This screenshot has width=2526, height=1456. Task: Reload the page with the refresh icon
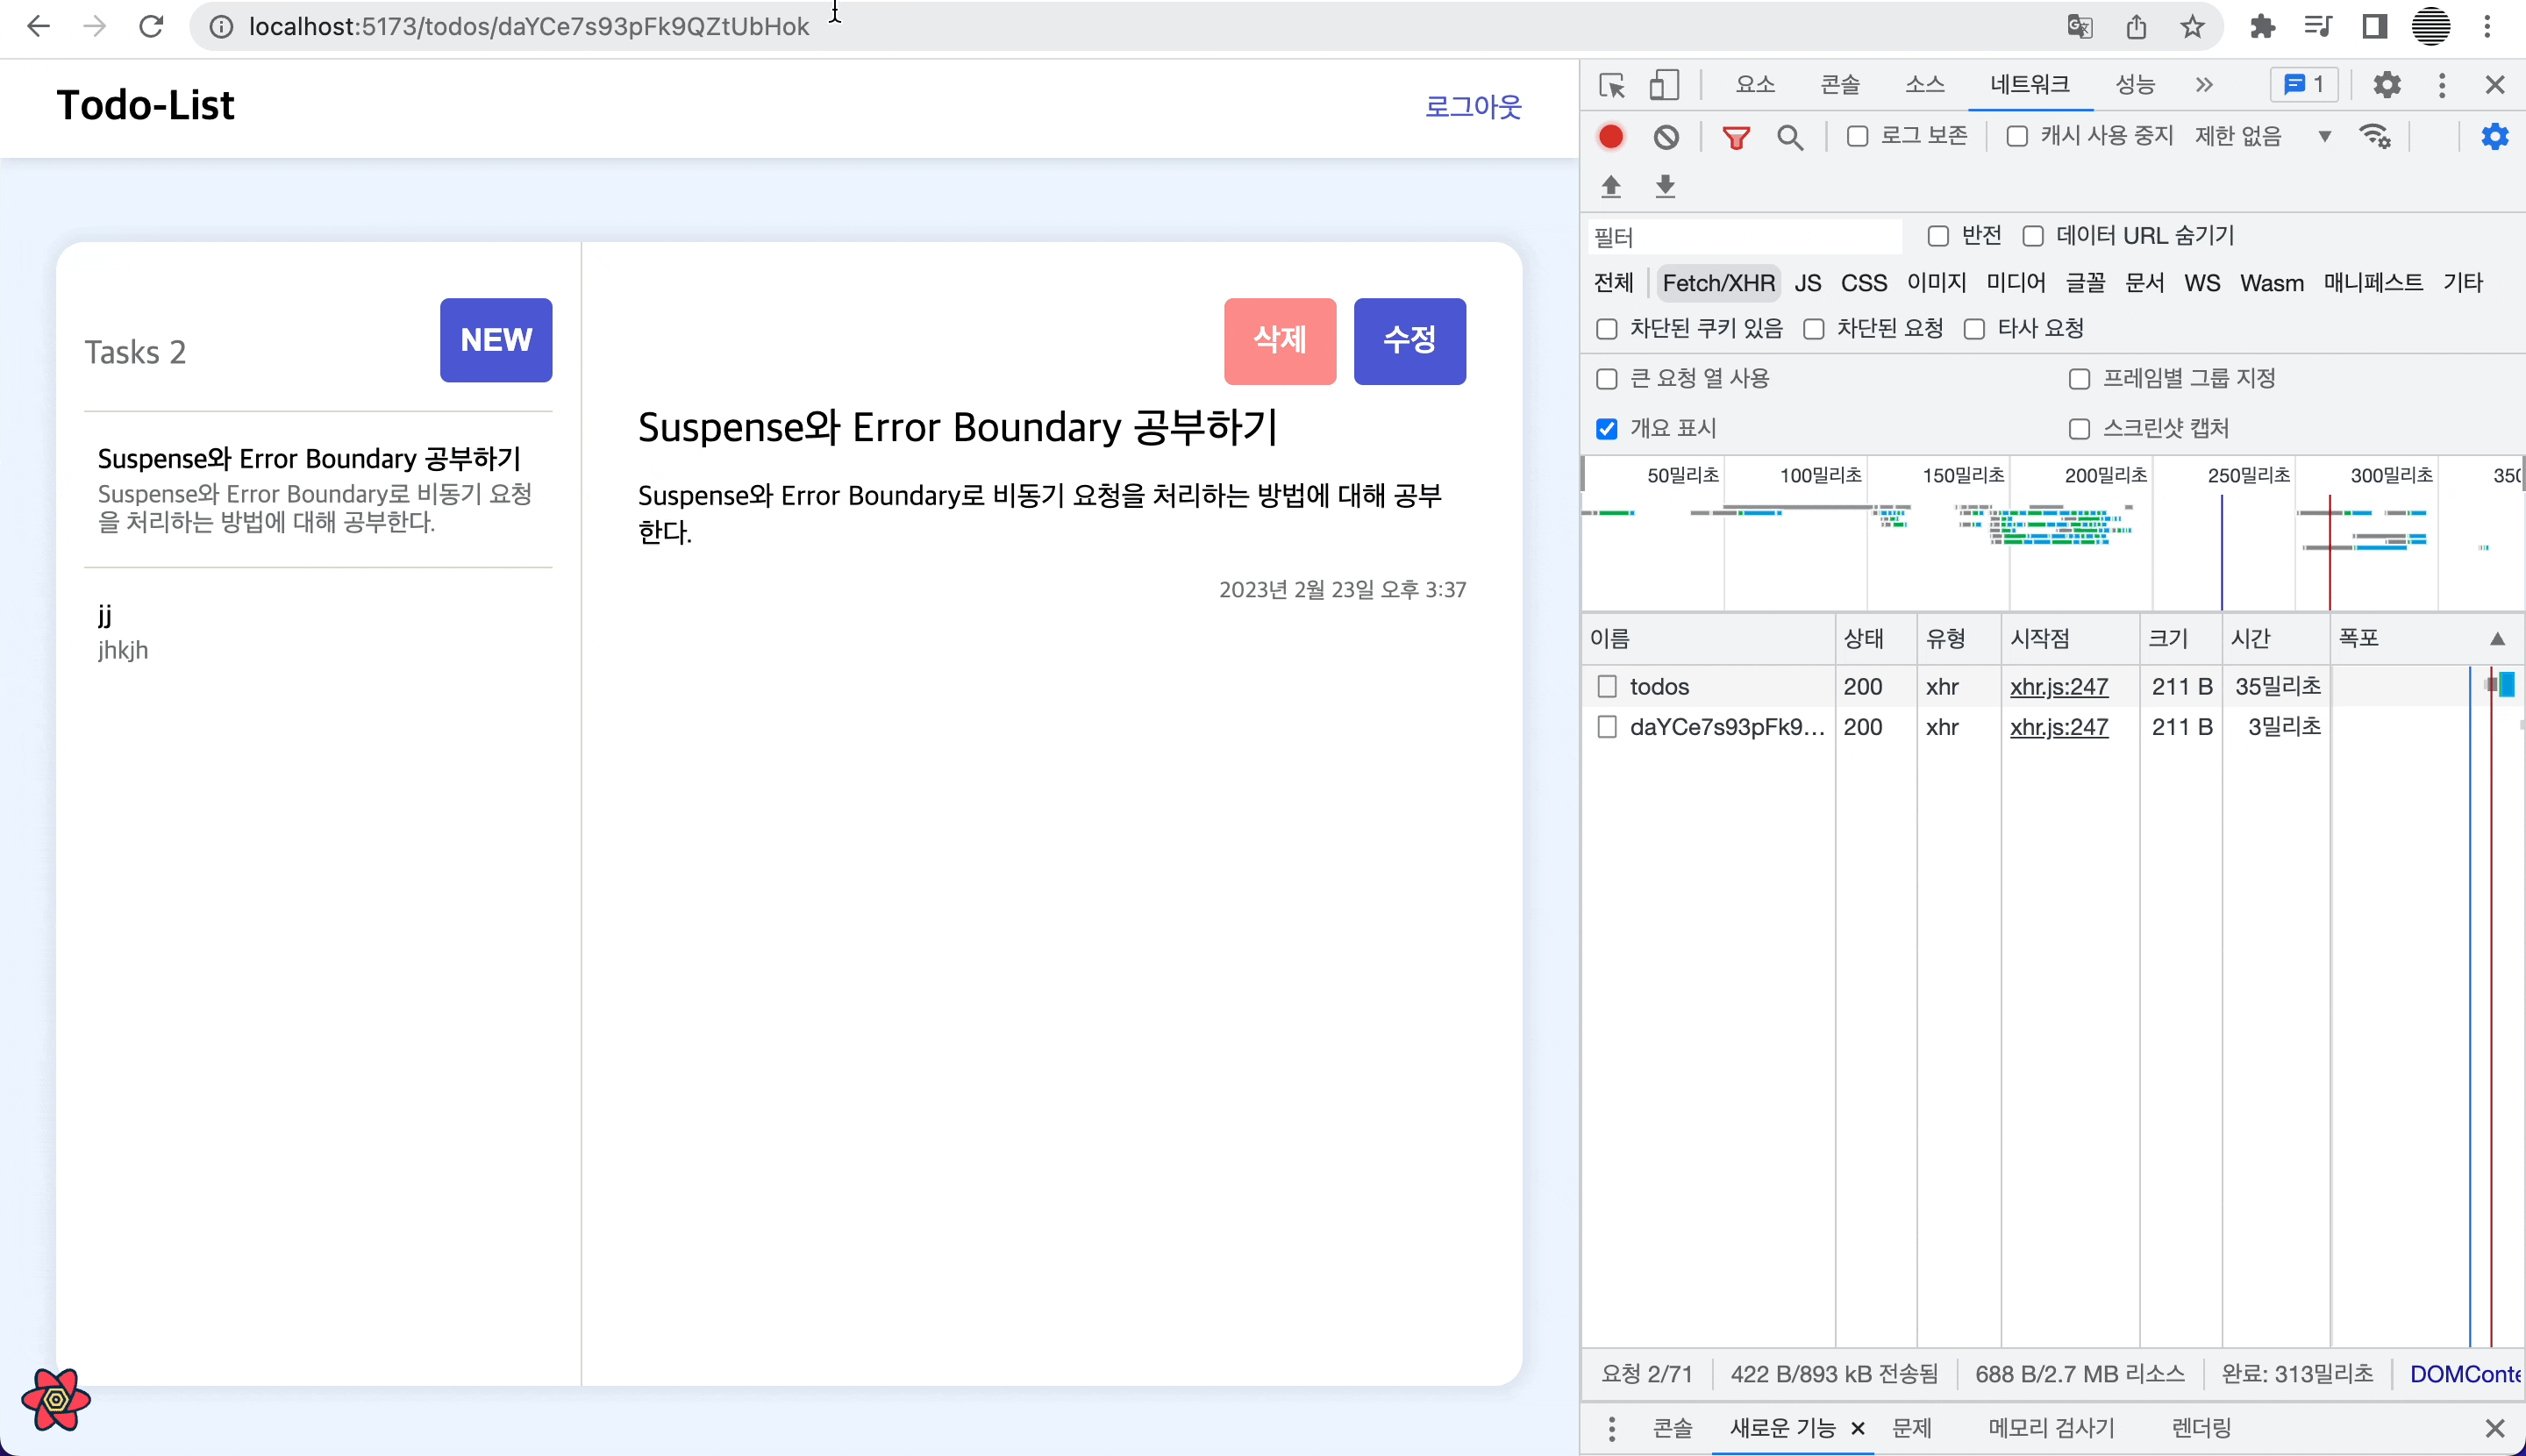151,26
